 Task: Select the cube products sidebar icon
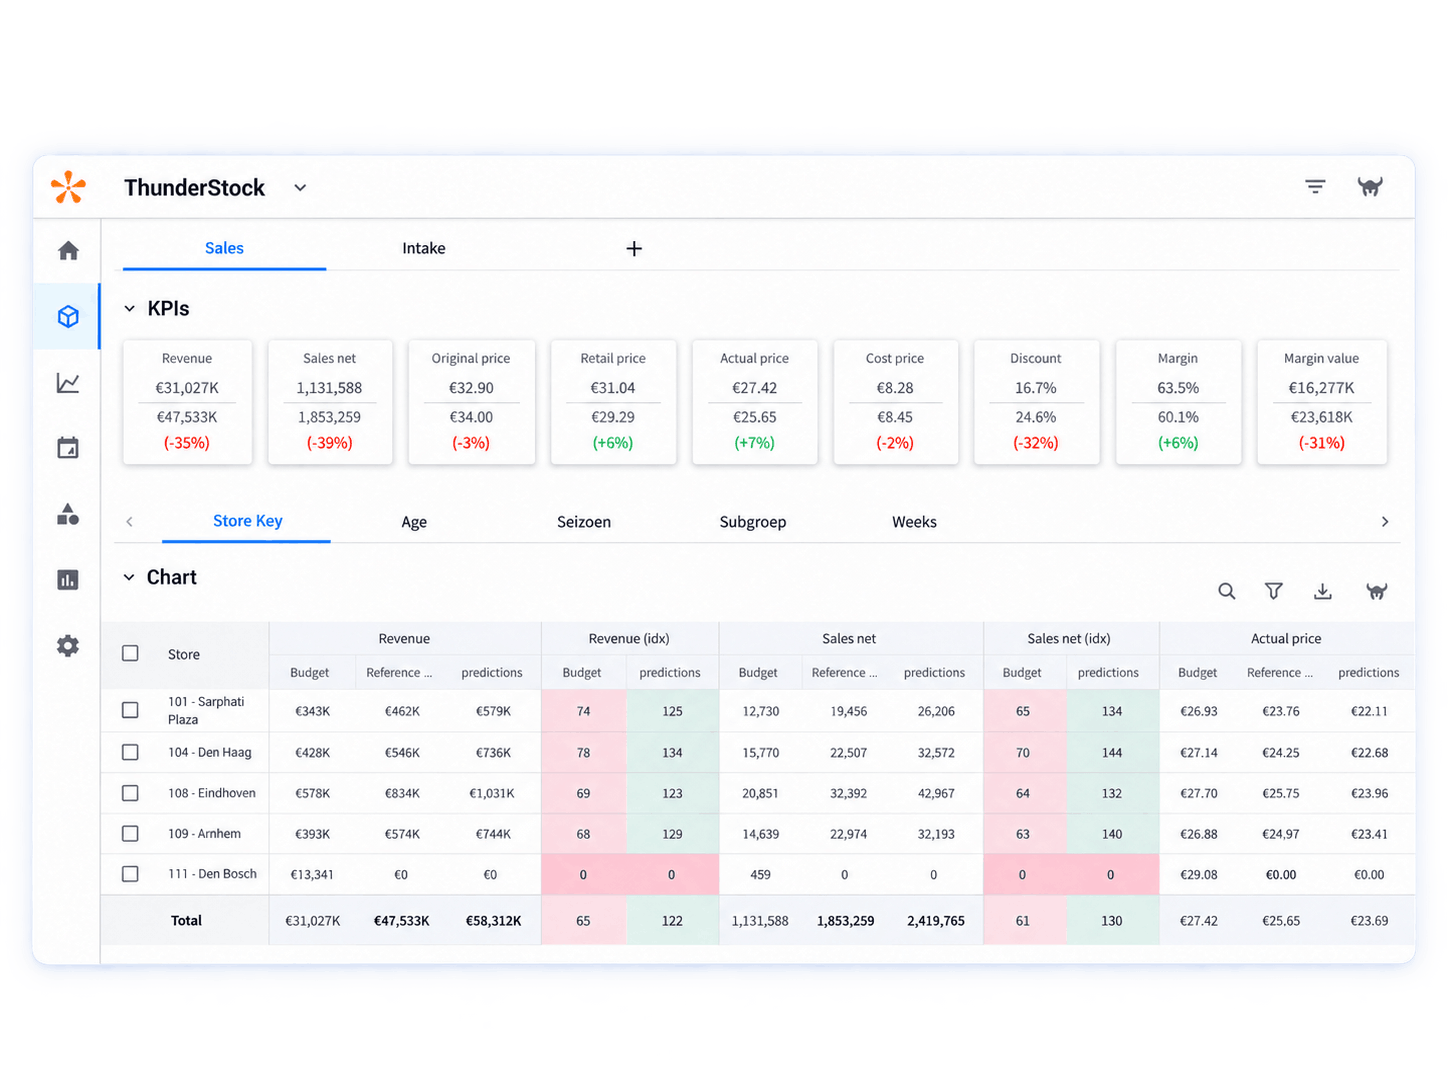[x=68, y=317]
